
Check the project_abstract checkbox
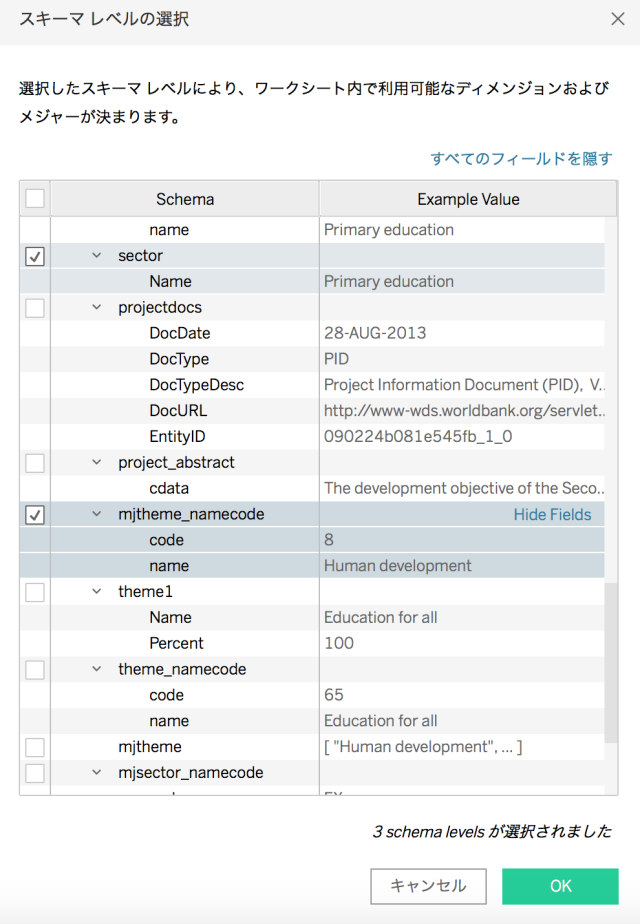click(35, 463)
